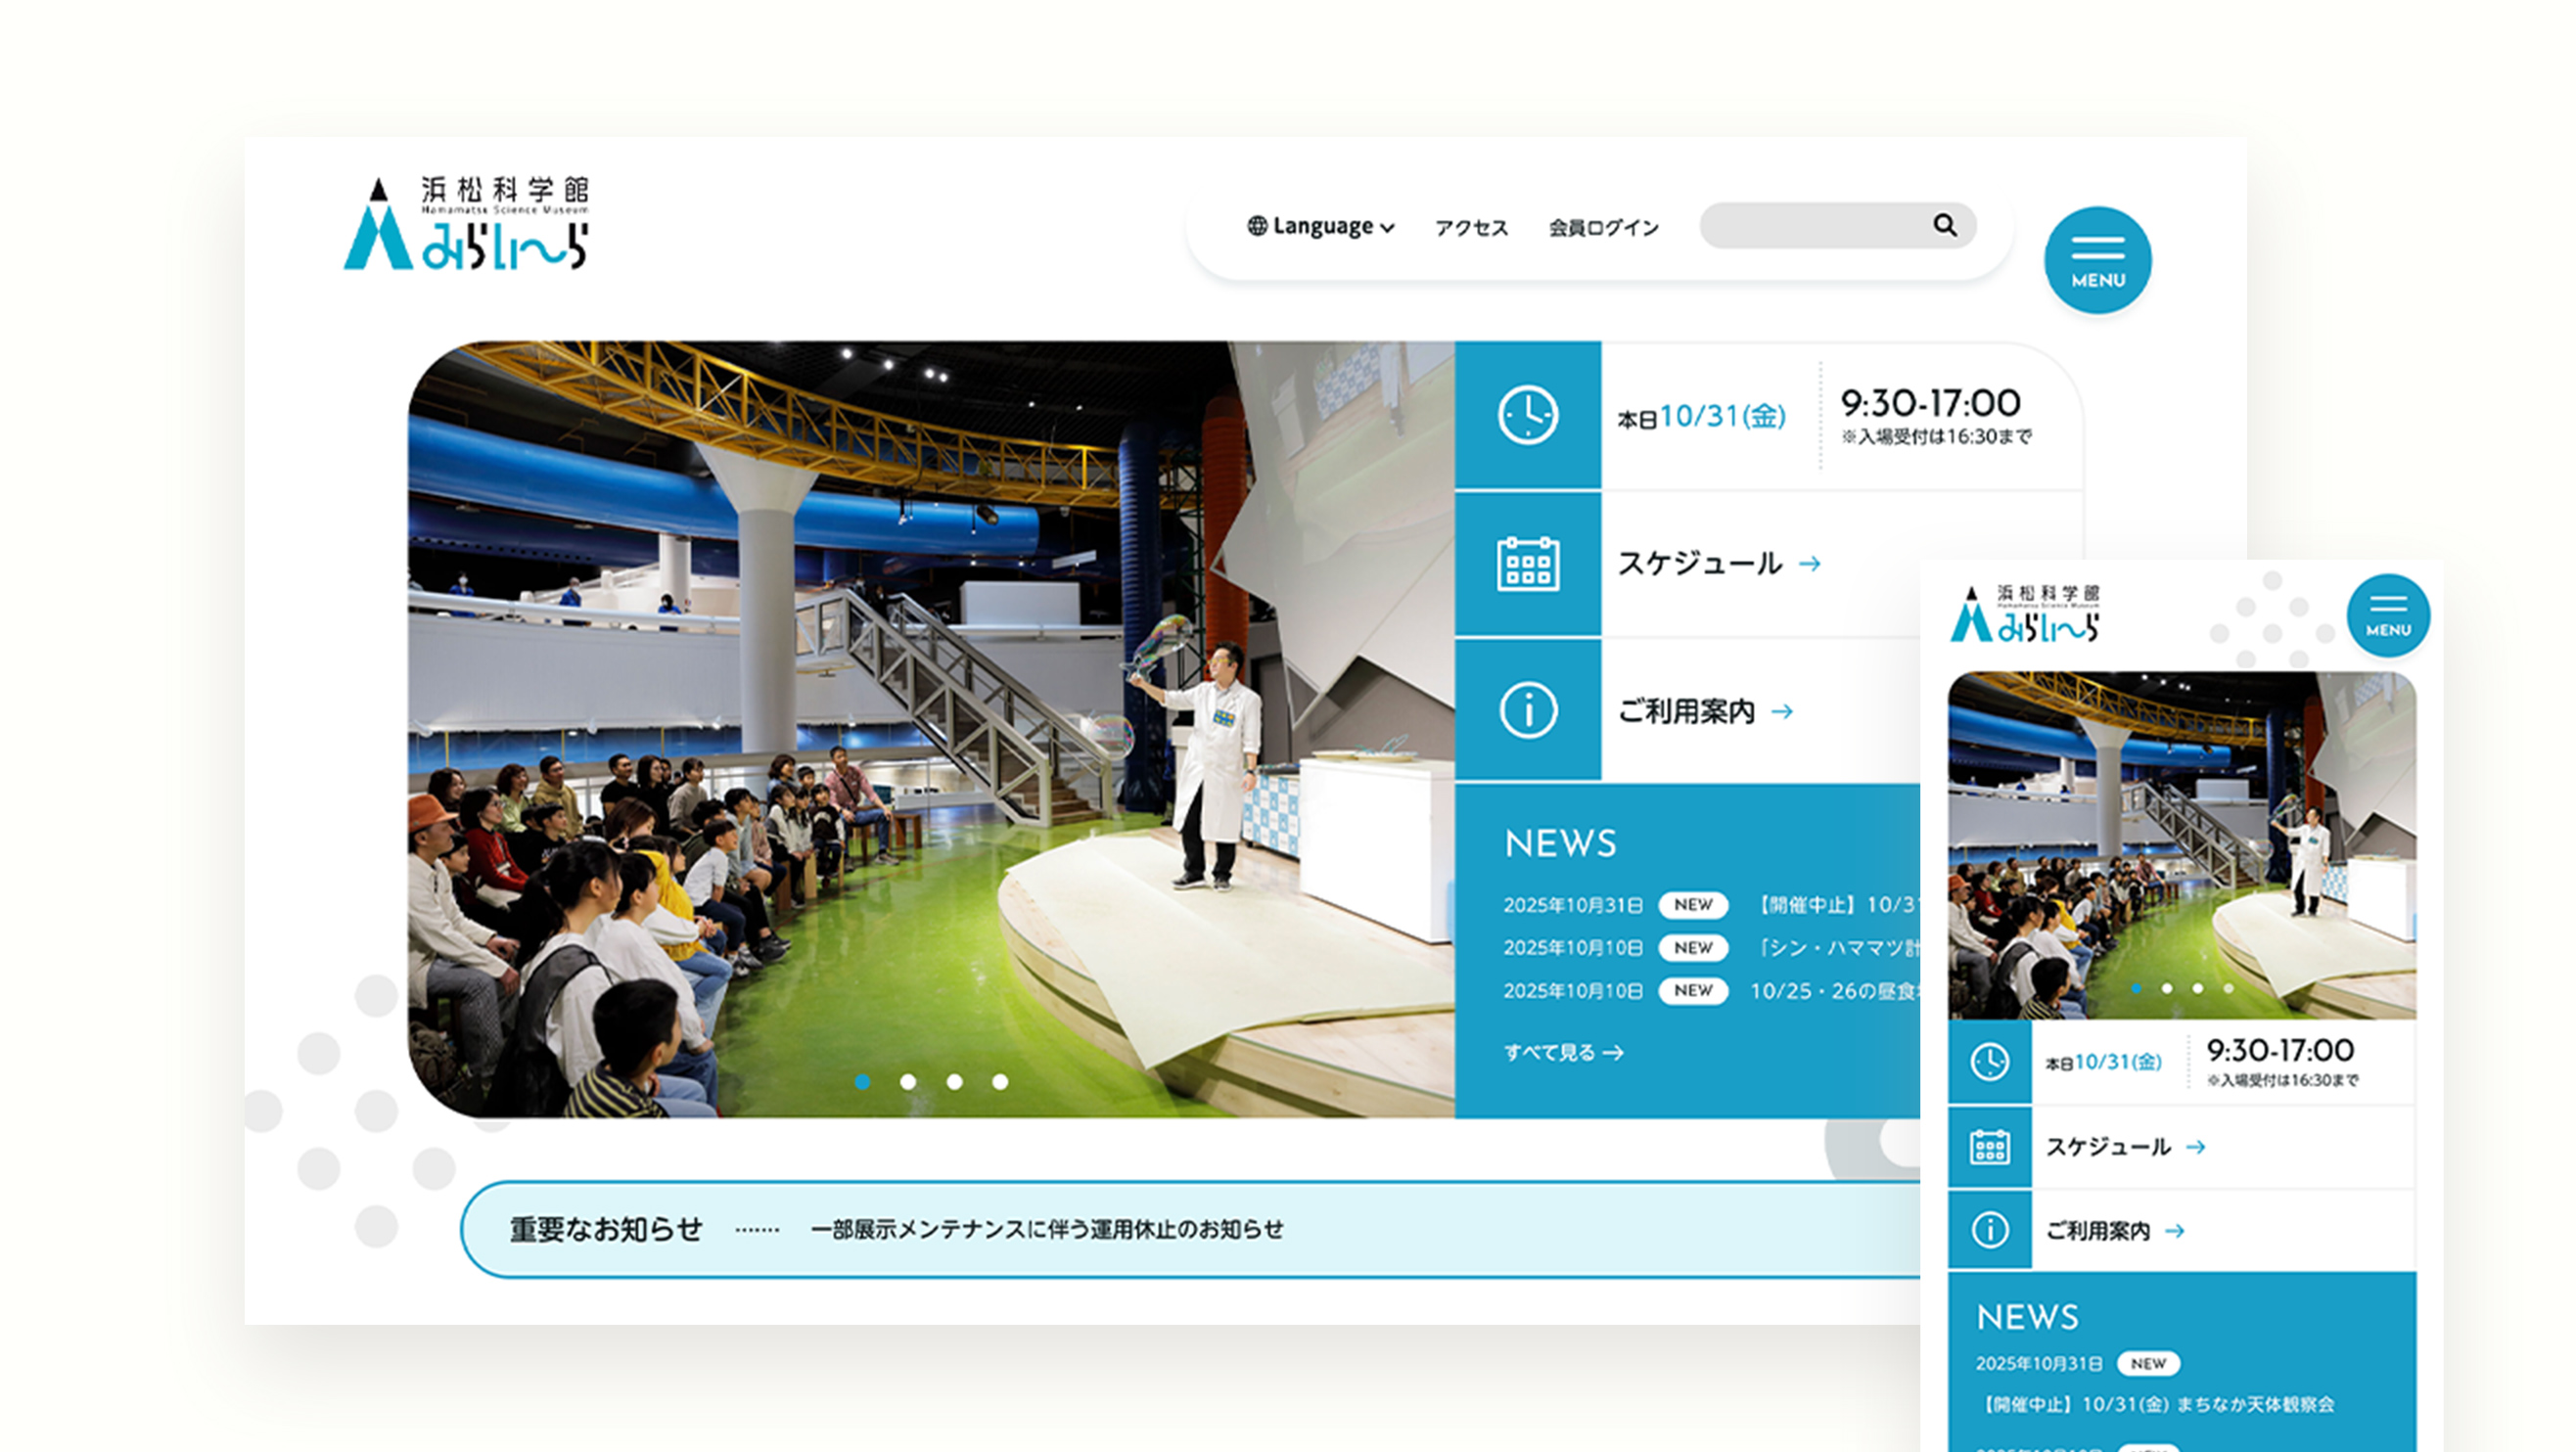Click the mobile view calendar icon
Viewport: 2576px width, 1452px height.
click(1989, 1147)
